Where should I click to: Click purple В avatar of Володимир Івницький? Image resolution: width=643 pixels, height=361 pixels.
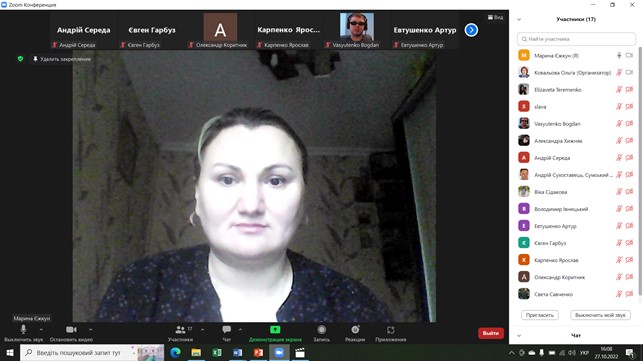click(x=524, y=209)
